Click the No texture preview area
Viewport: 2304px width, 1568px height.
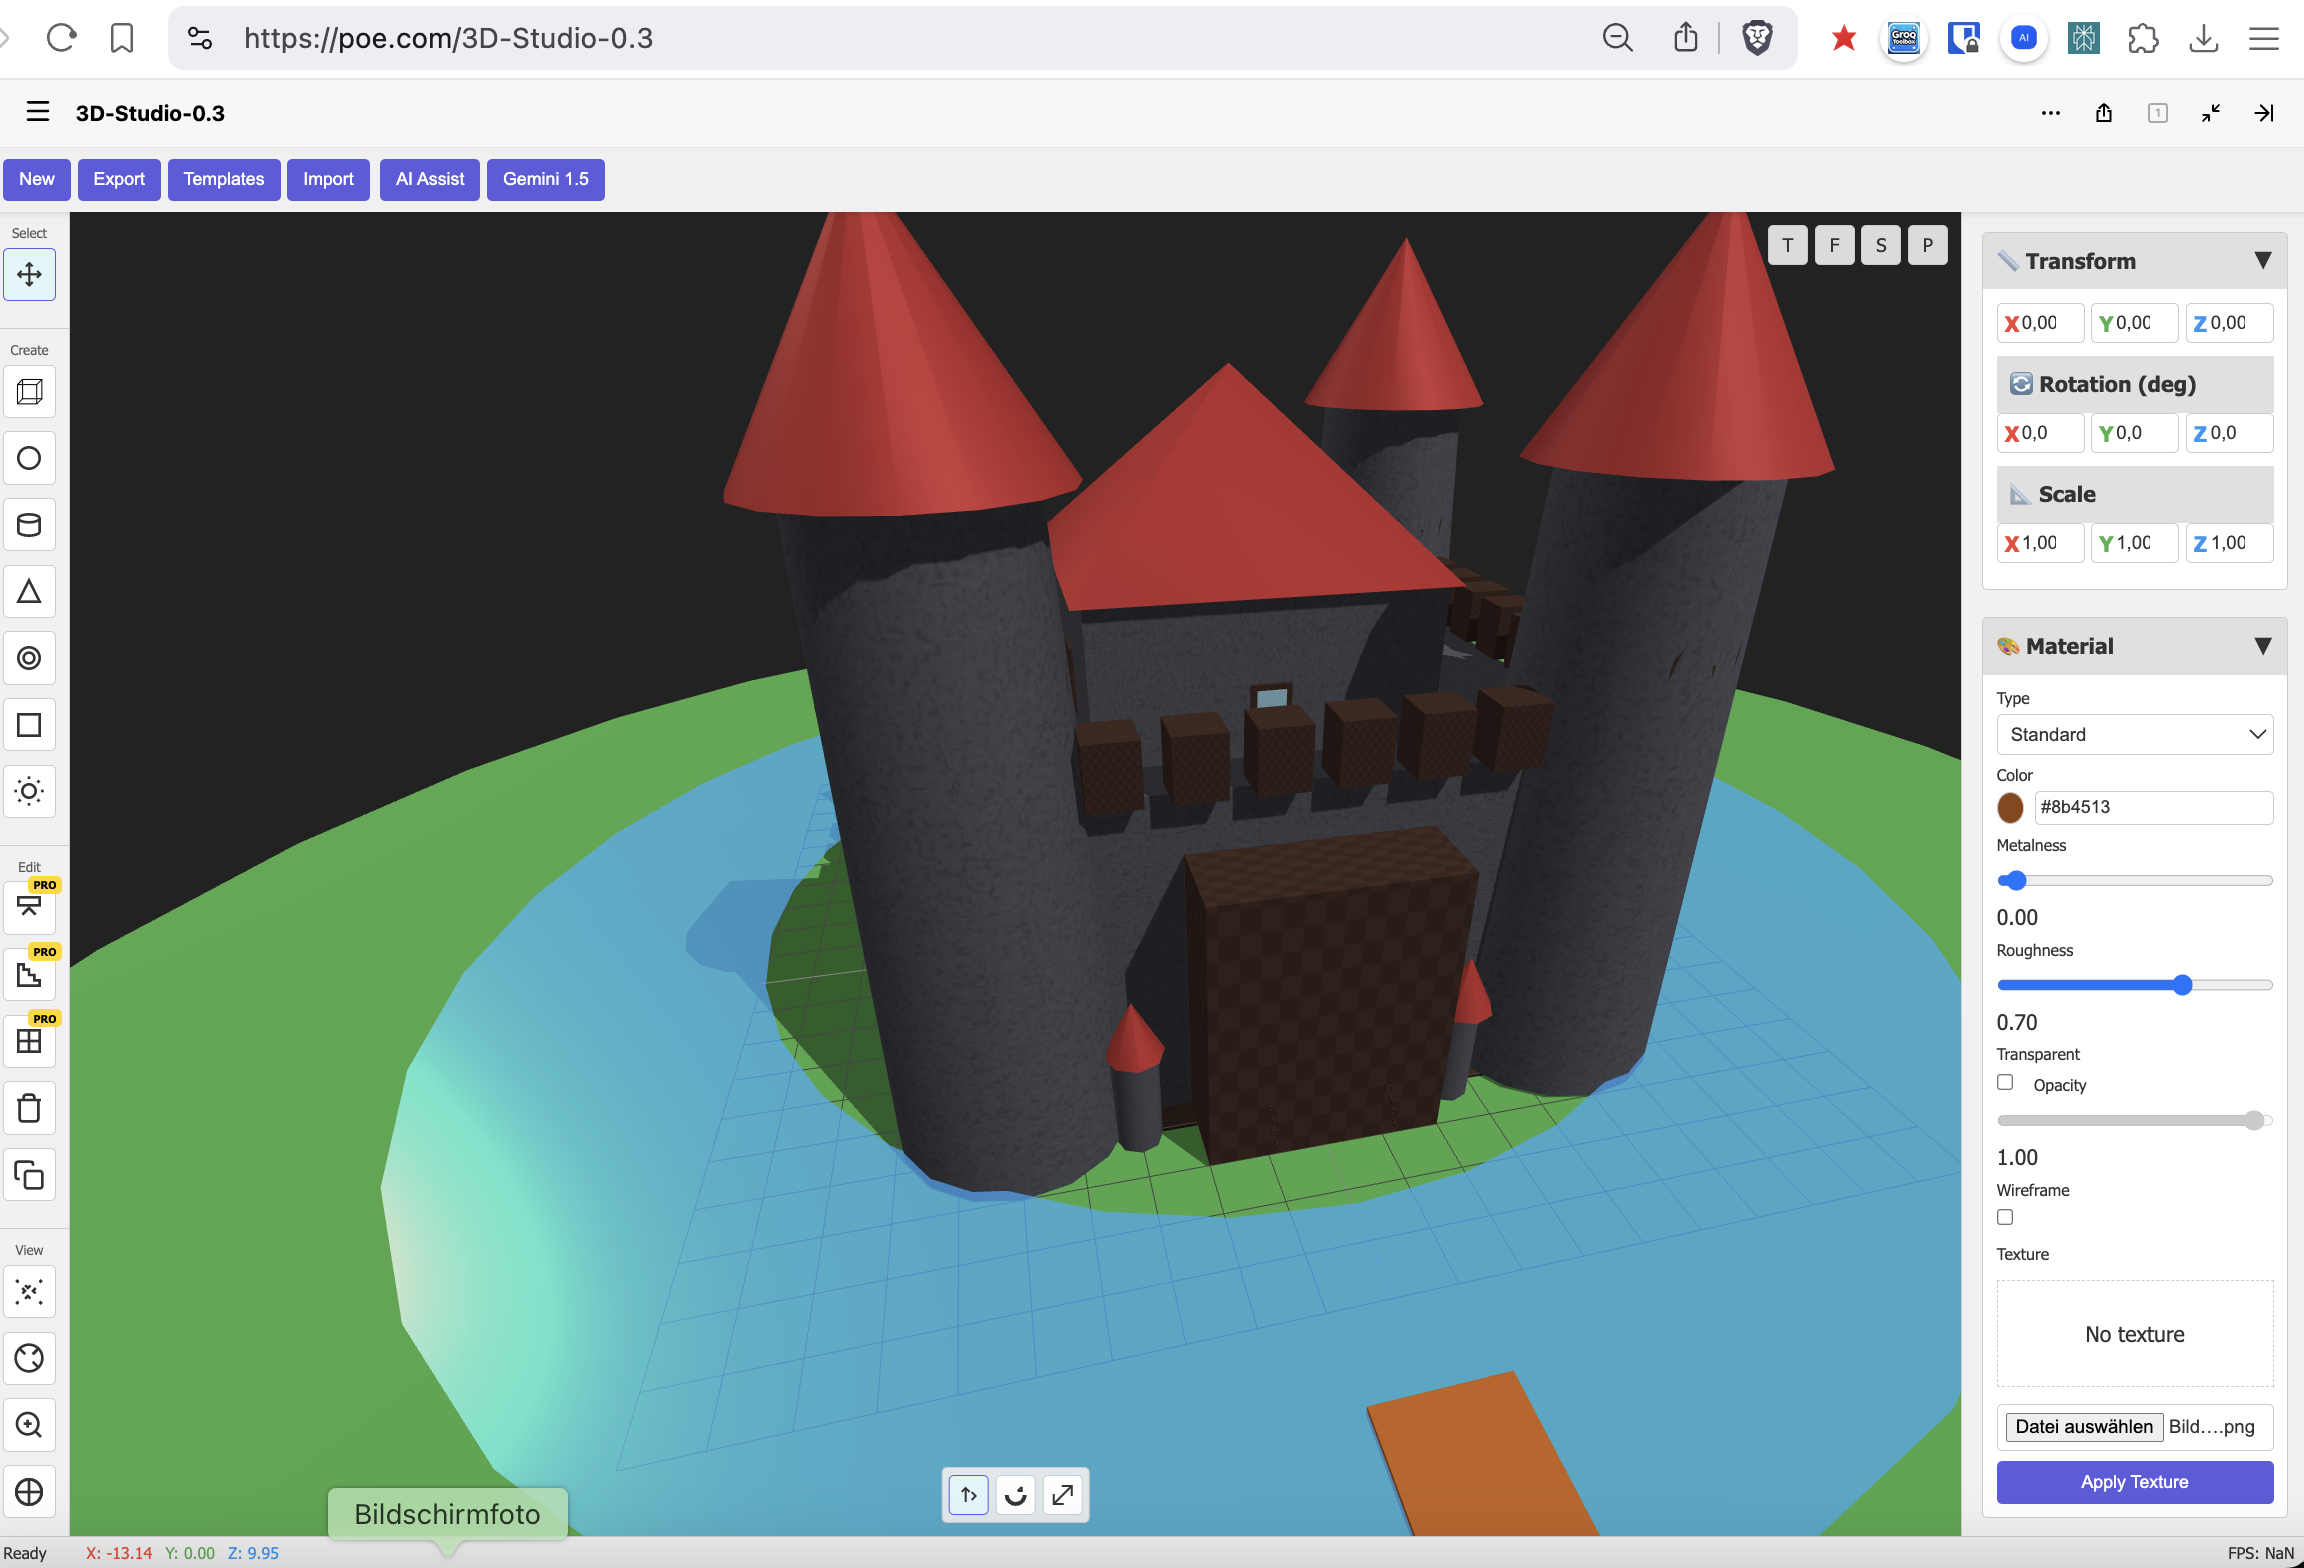click(2135, 1334)
